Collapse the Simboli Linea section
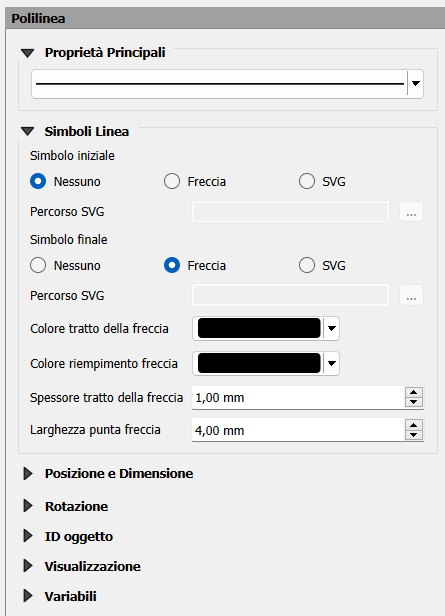445x616 pixels. 28,132
